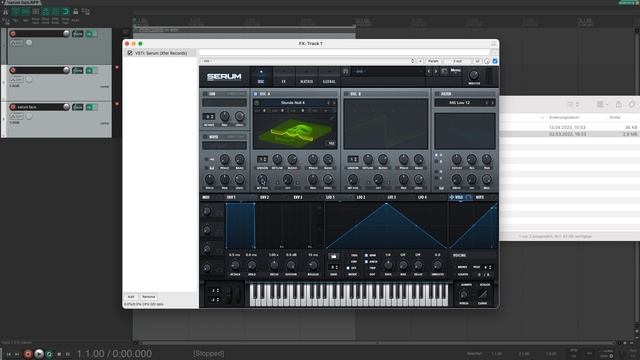This screenshot has height=360, width=640.
Task: Click the OSC A 3D wavetable display
Action: click(295, 130)
